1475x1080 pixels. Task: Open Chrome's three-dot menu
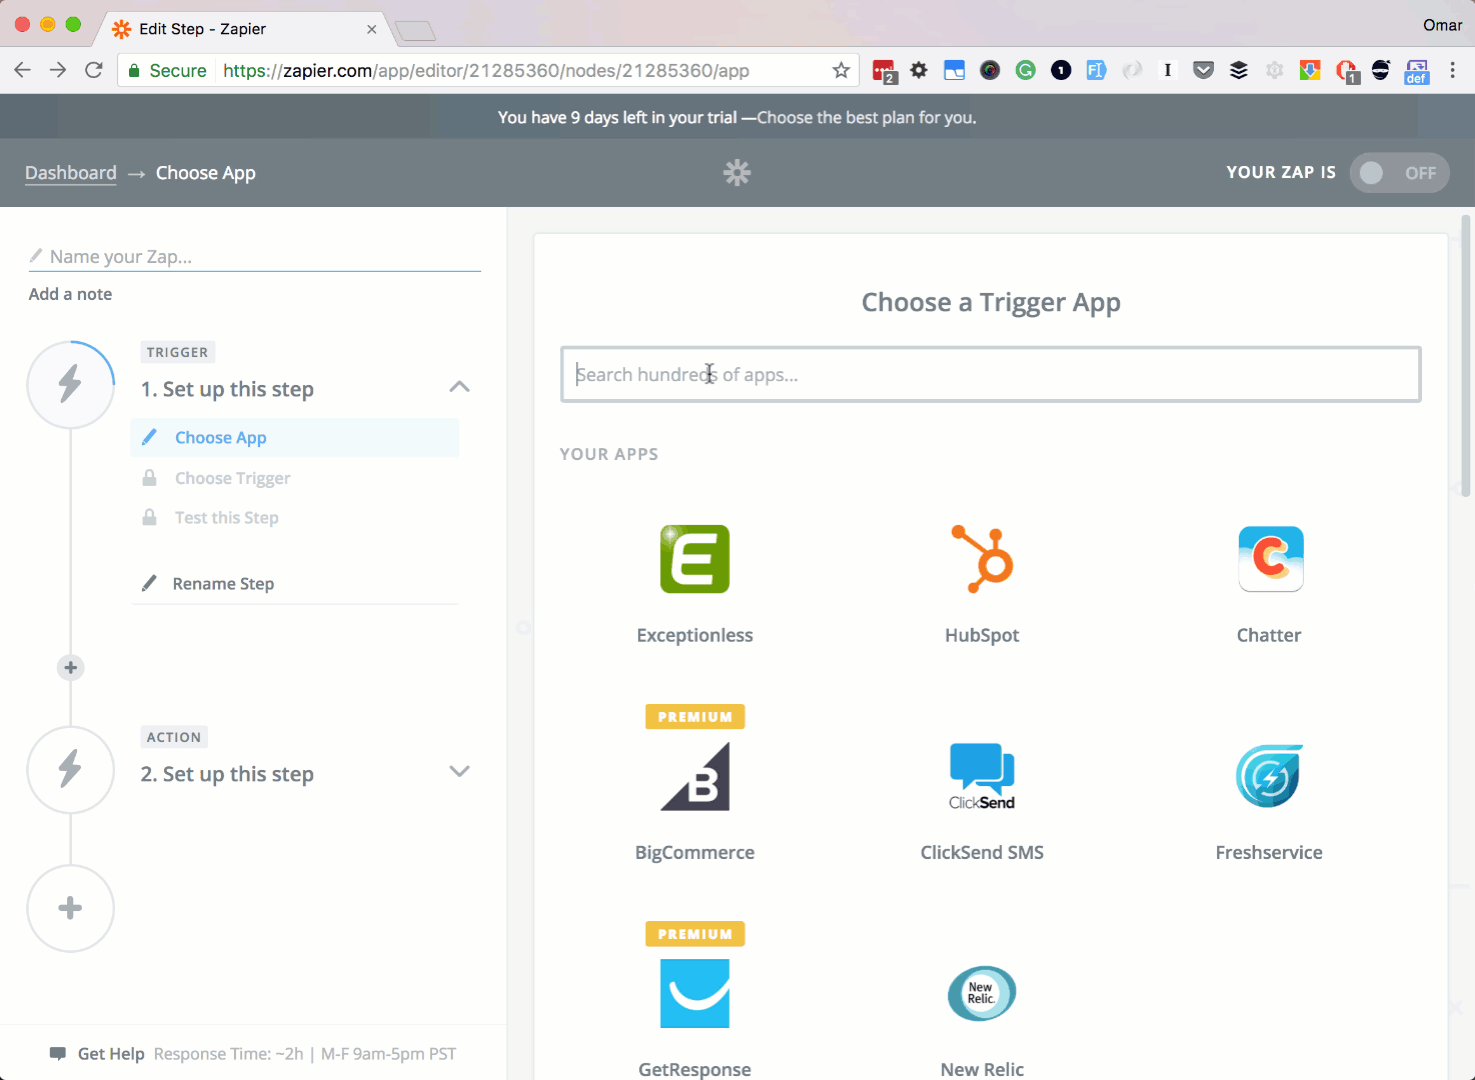pyautogui.click(x=1453, y=70)
